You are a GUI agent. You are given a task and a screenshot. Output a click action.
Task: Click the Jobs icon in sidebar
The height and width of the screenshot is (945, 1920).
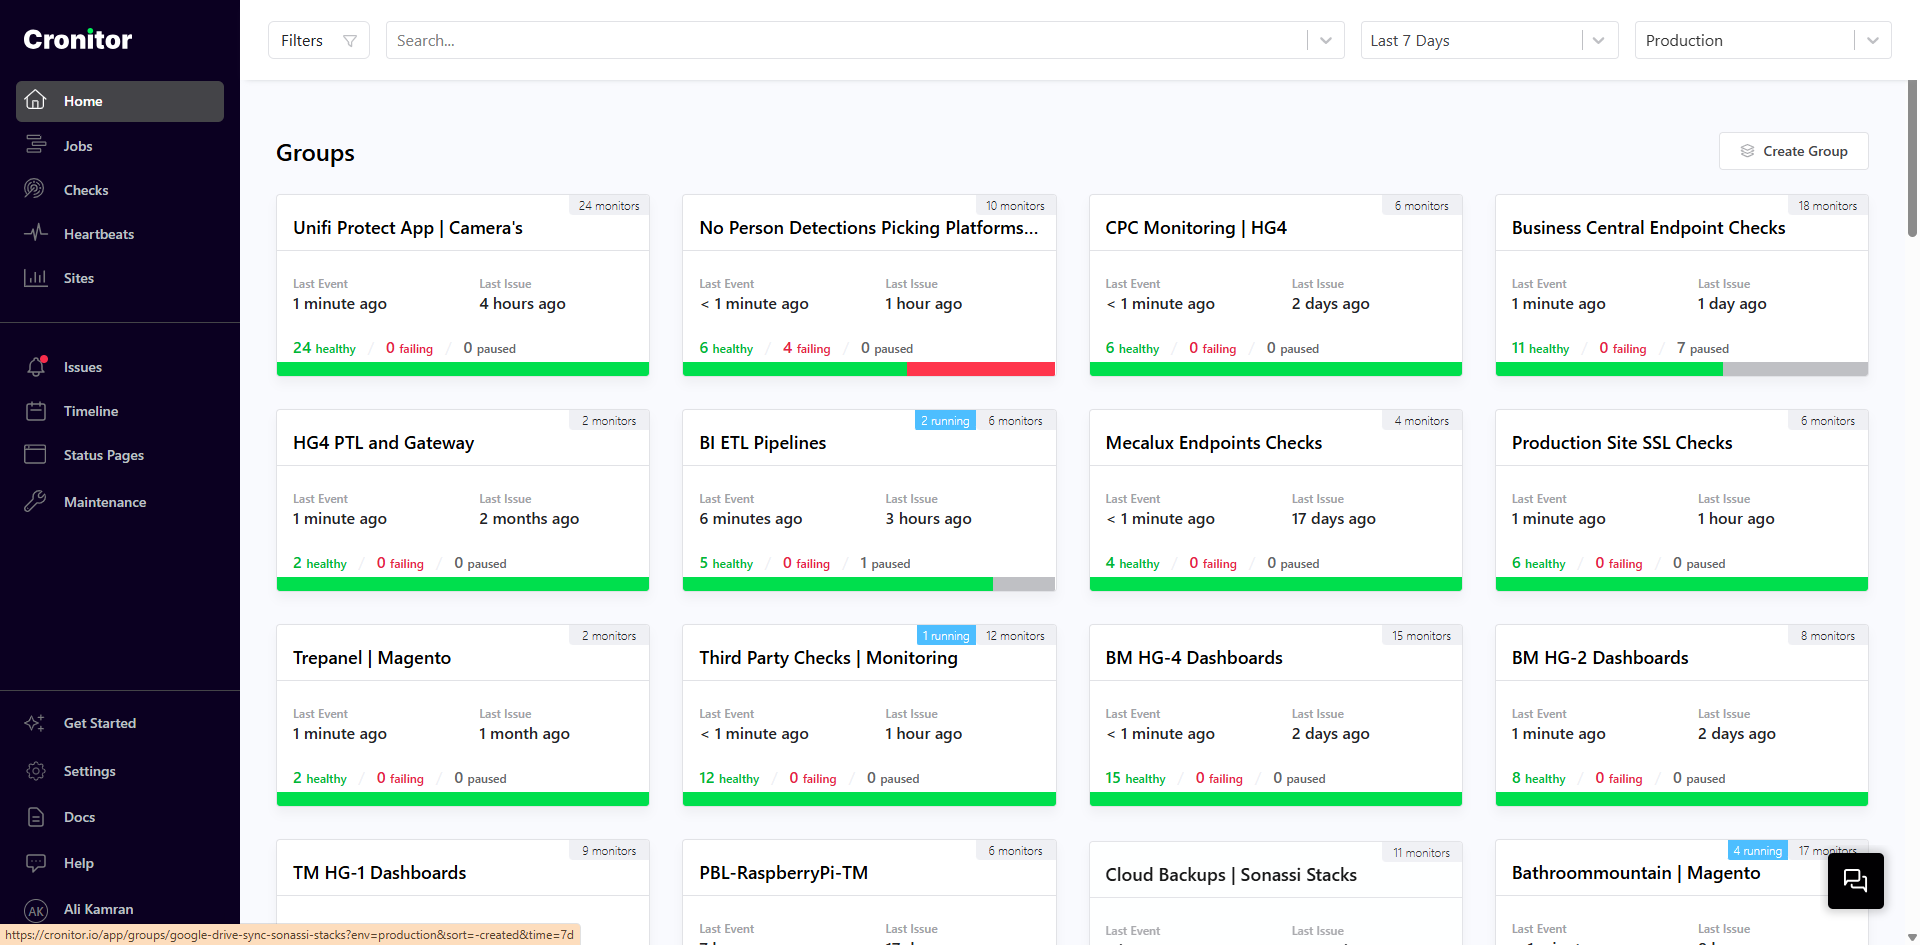click(x=36, y=145)
